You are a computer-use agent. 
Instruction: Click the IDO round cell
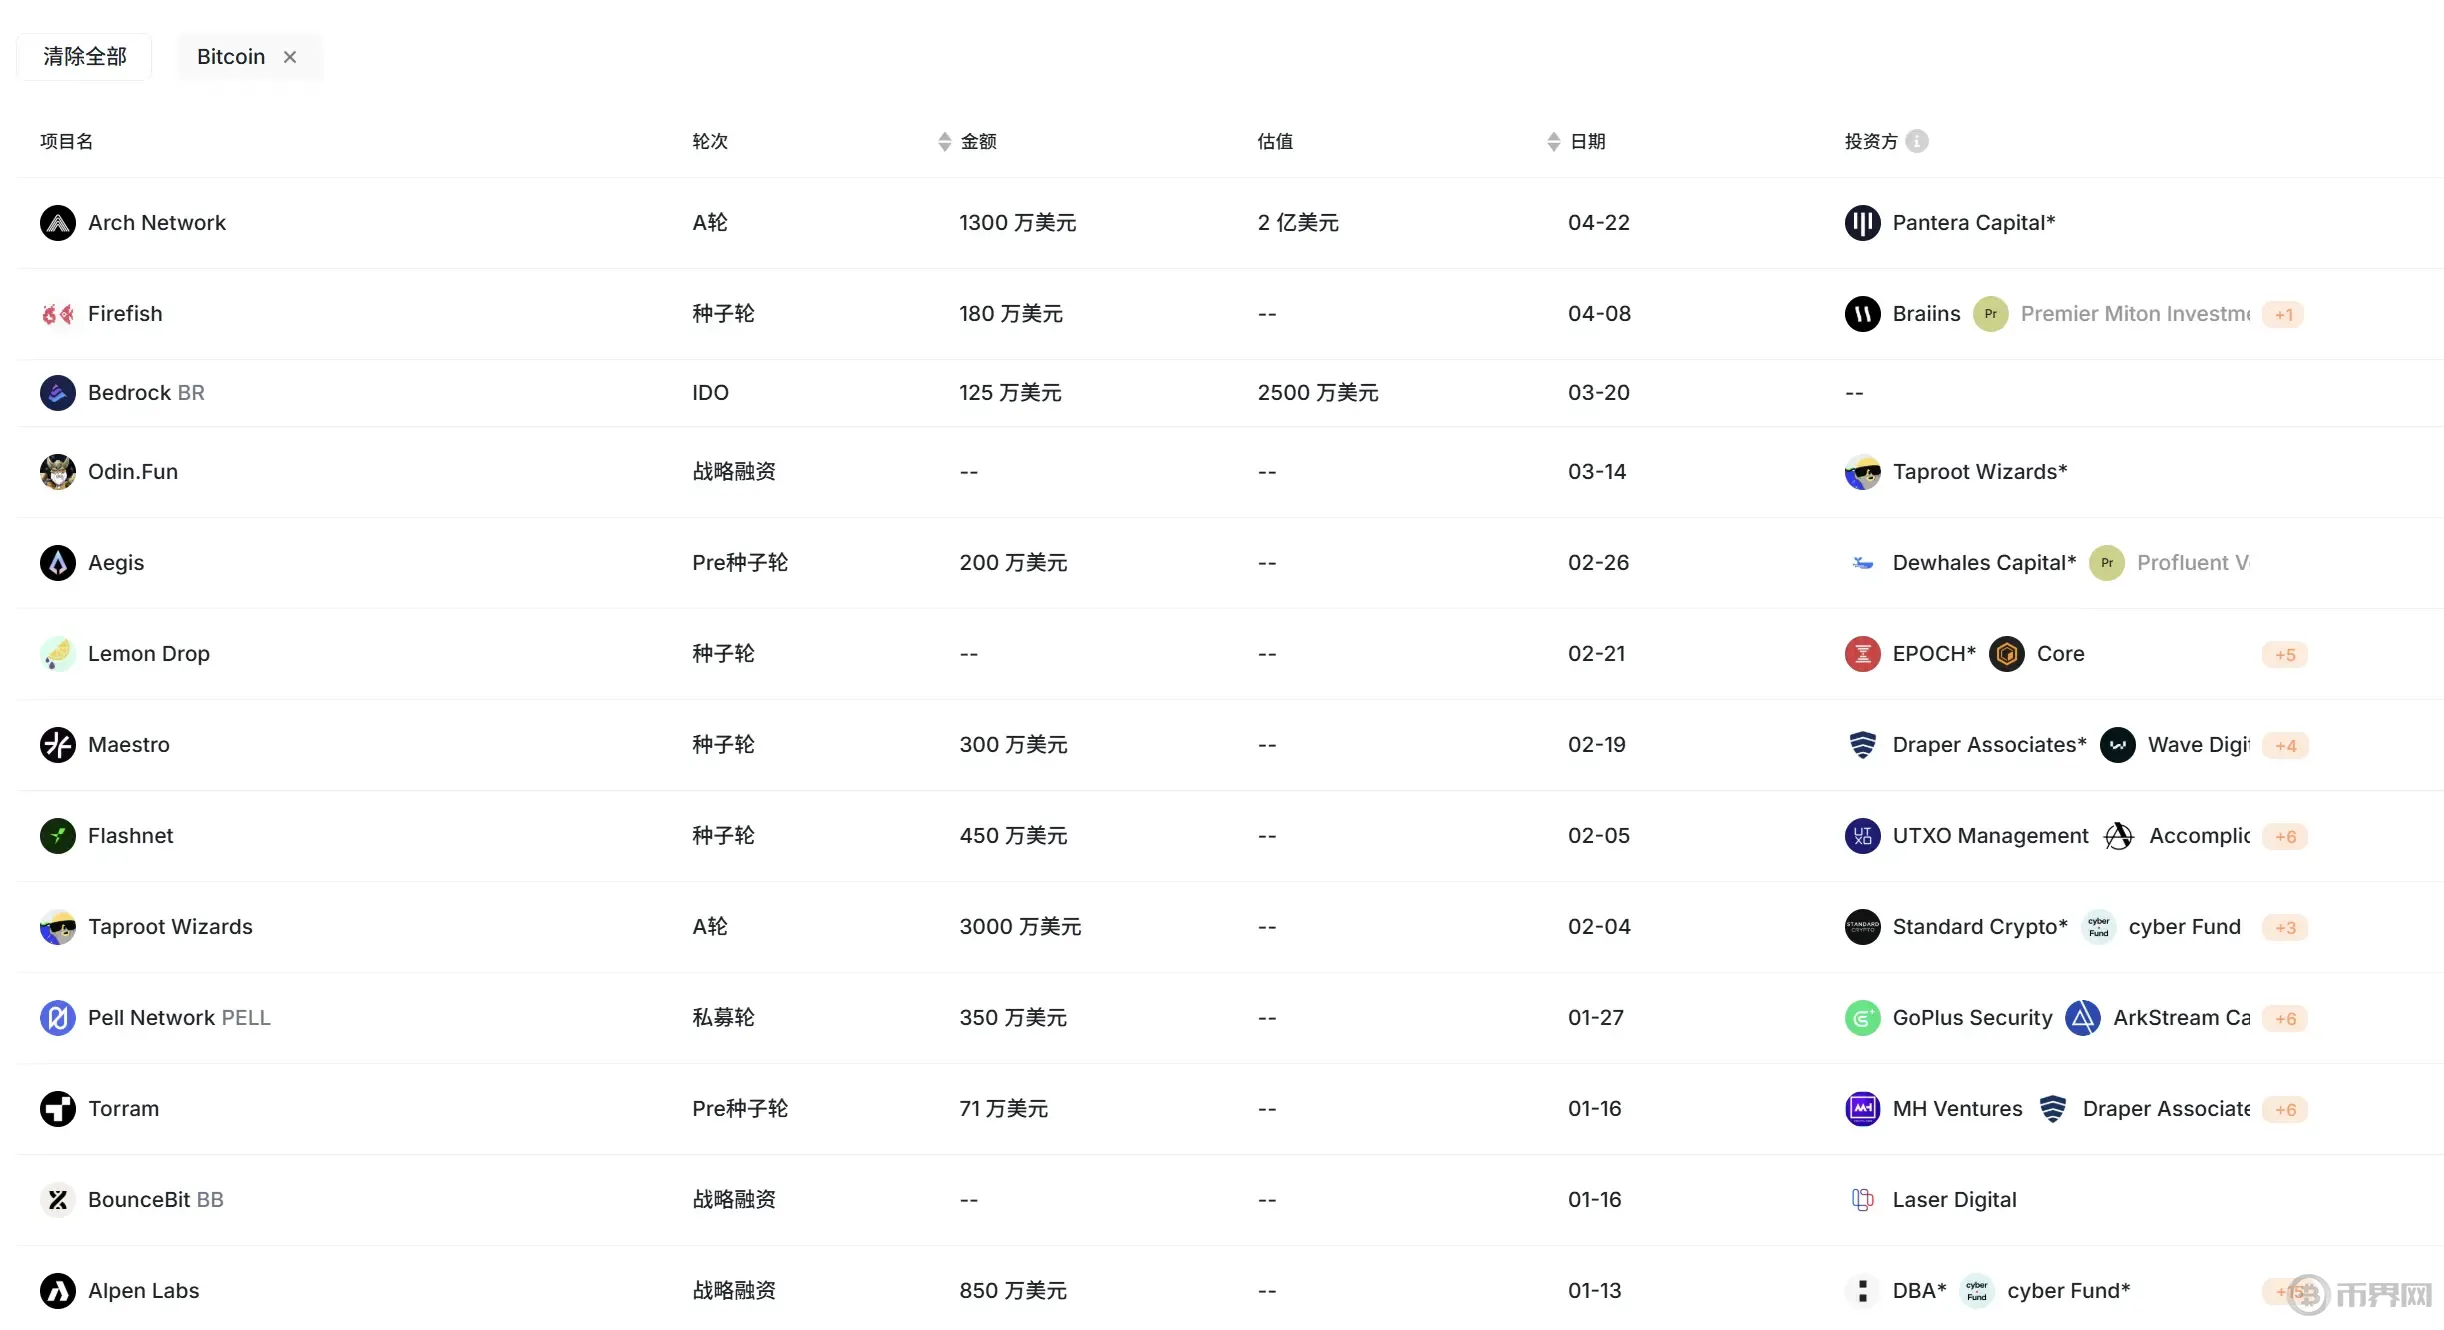coord(710,393)
